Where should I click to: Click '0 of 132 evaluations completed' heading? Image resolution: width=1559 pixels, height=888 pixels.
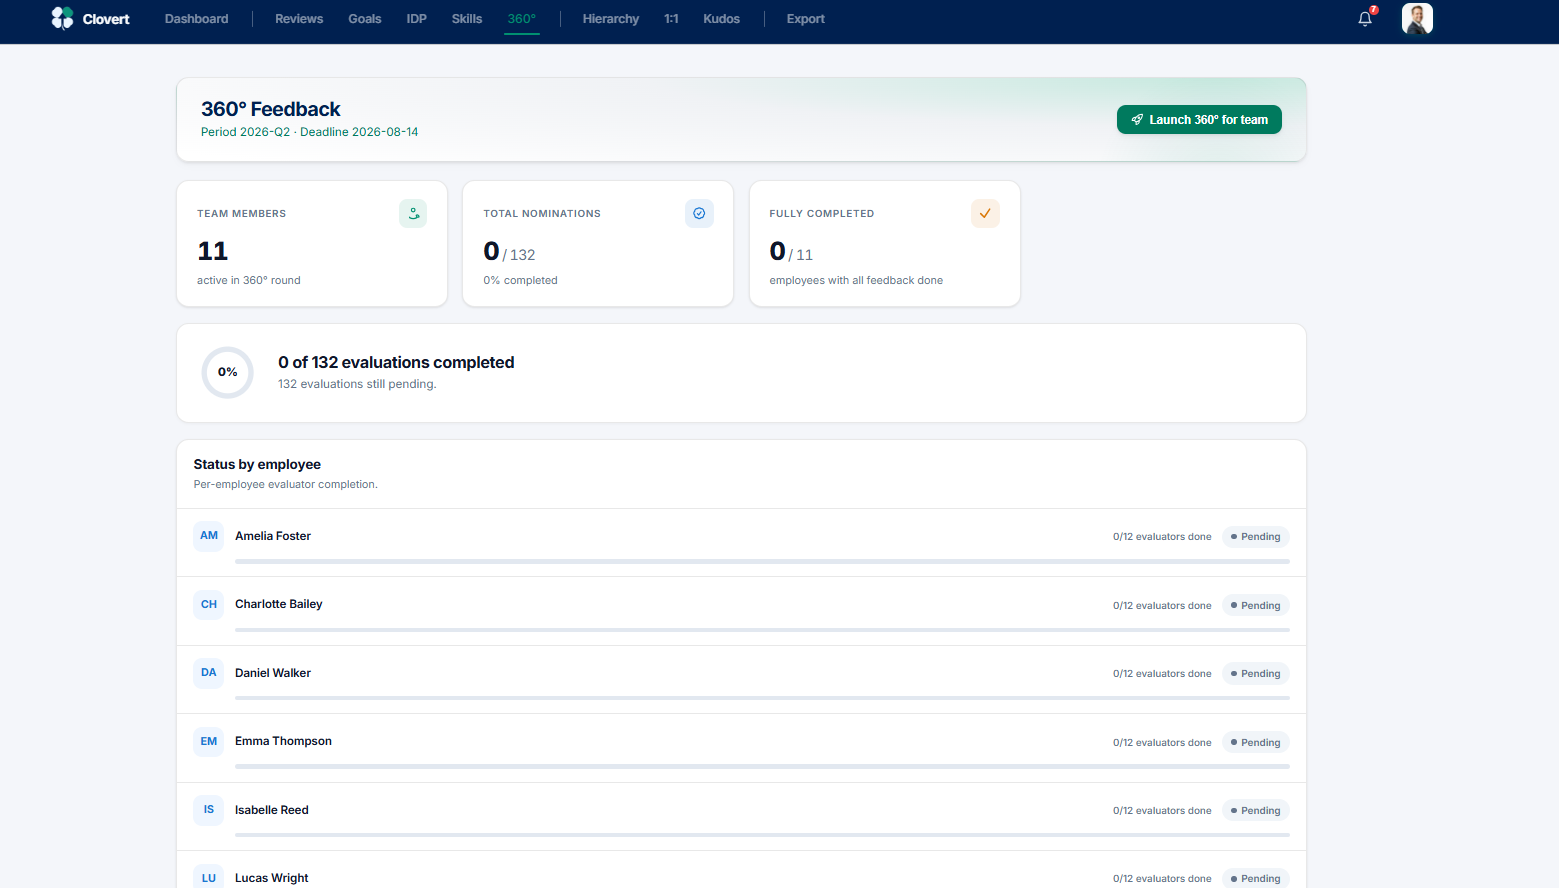pyautogui.click(x=396, y=362)
